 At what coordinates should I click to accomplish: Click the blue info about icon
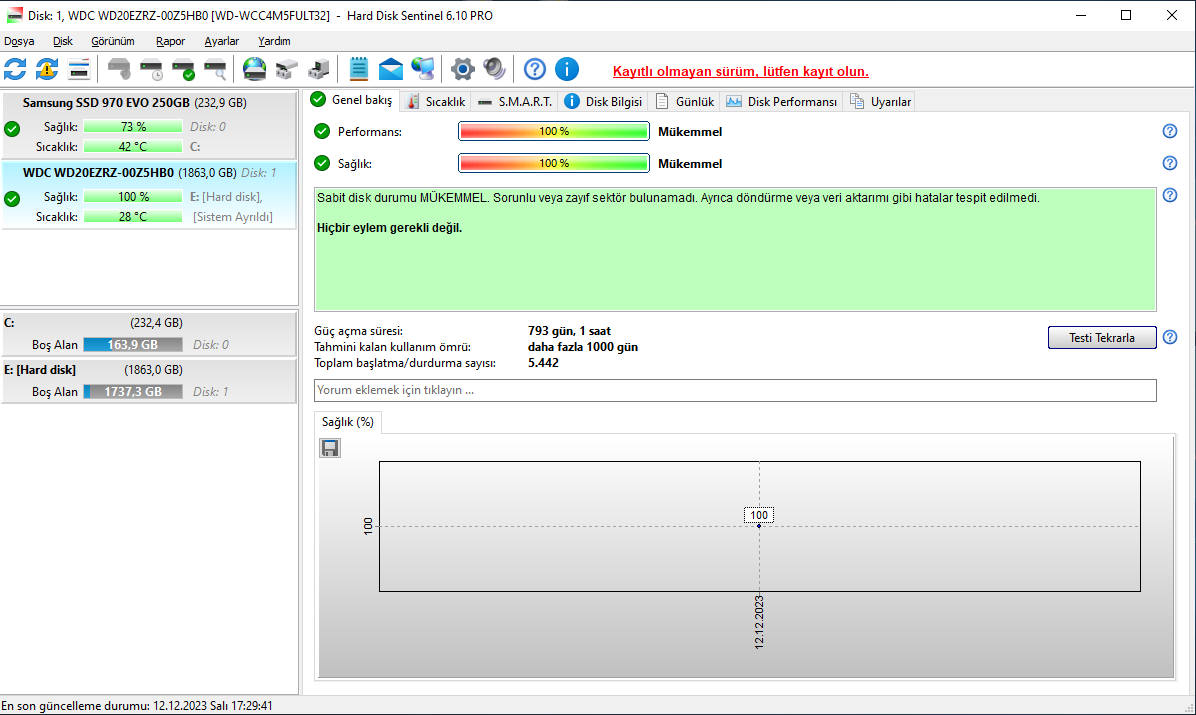click(x=567, y=69)
